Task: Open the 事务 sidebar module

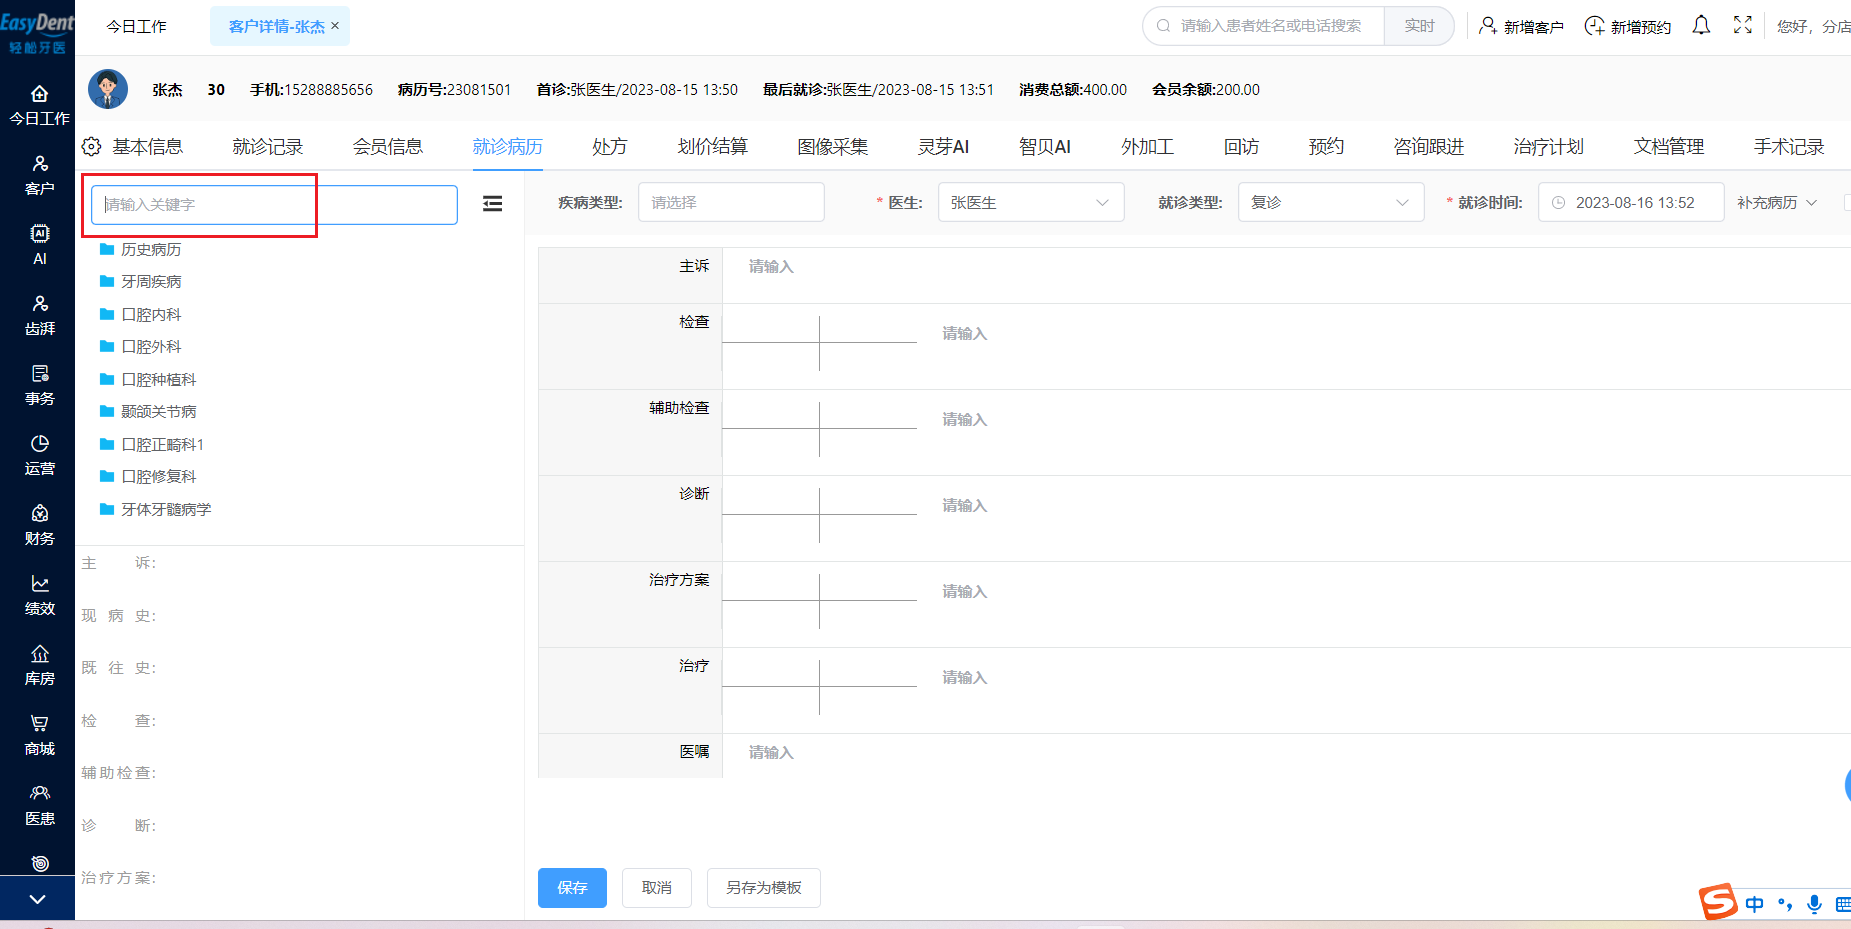Action: click(39, 386)
